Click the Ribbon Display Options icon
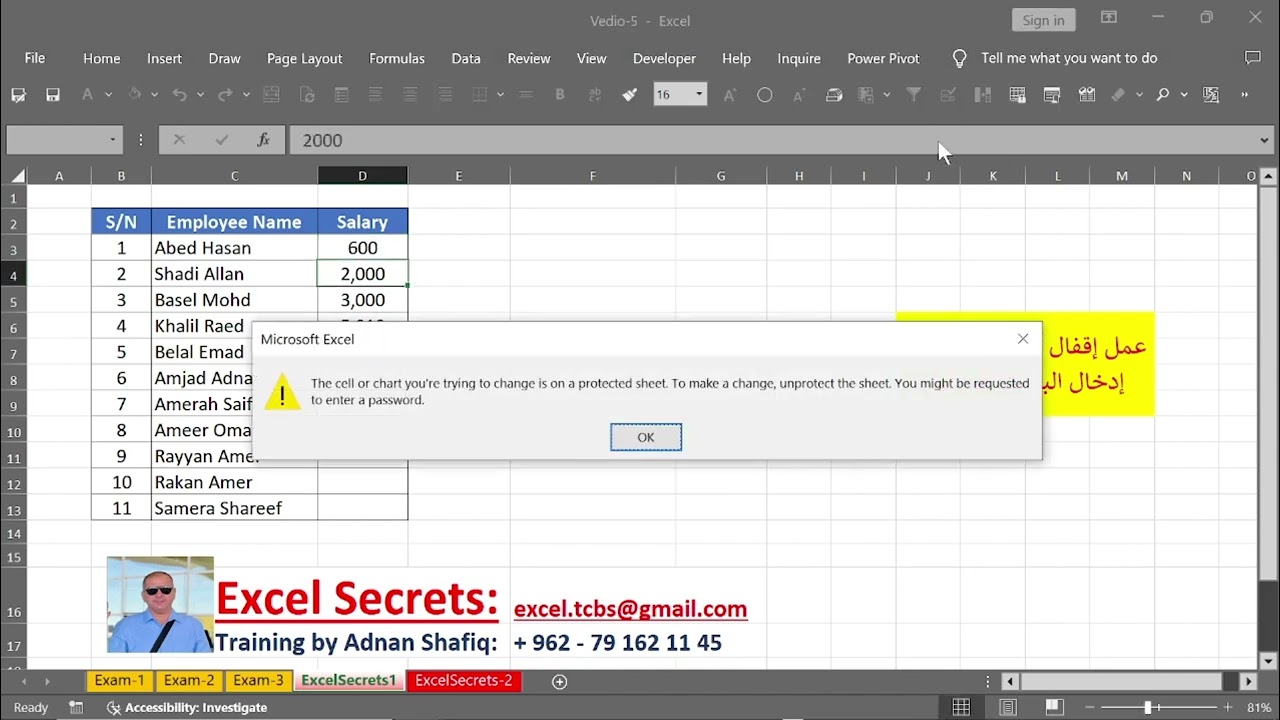1280x720 pixels. coord(1109,18)
